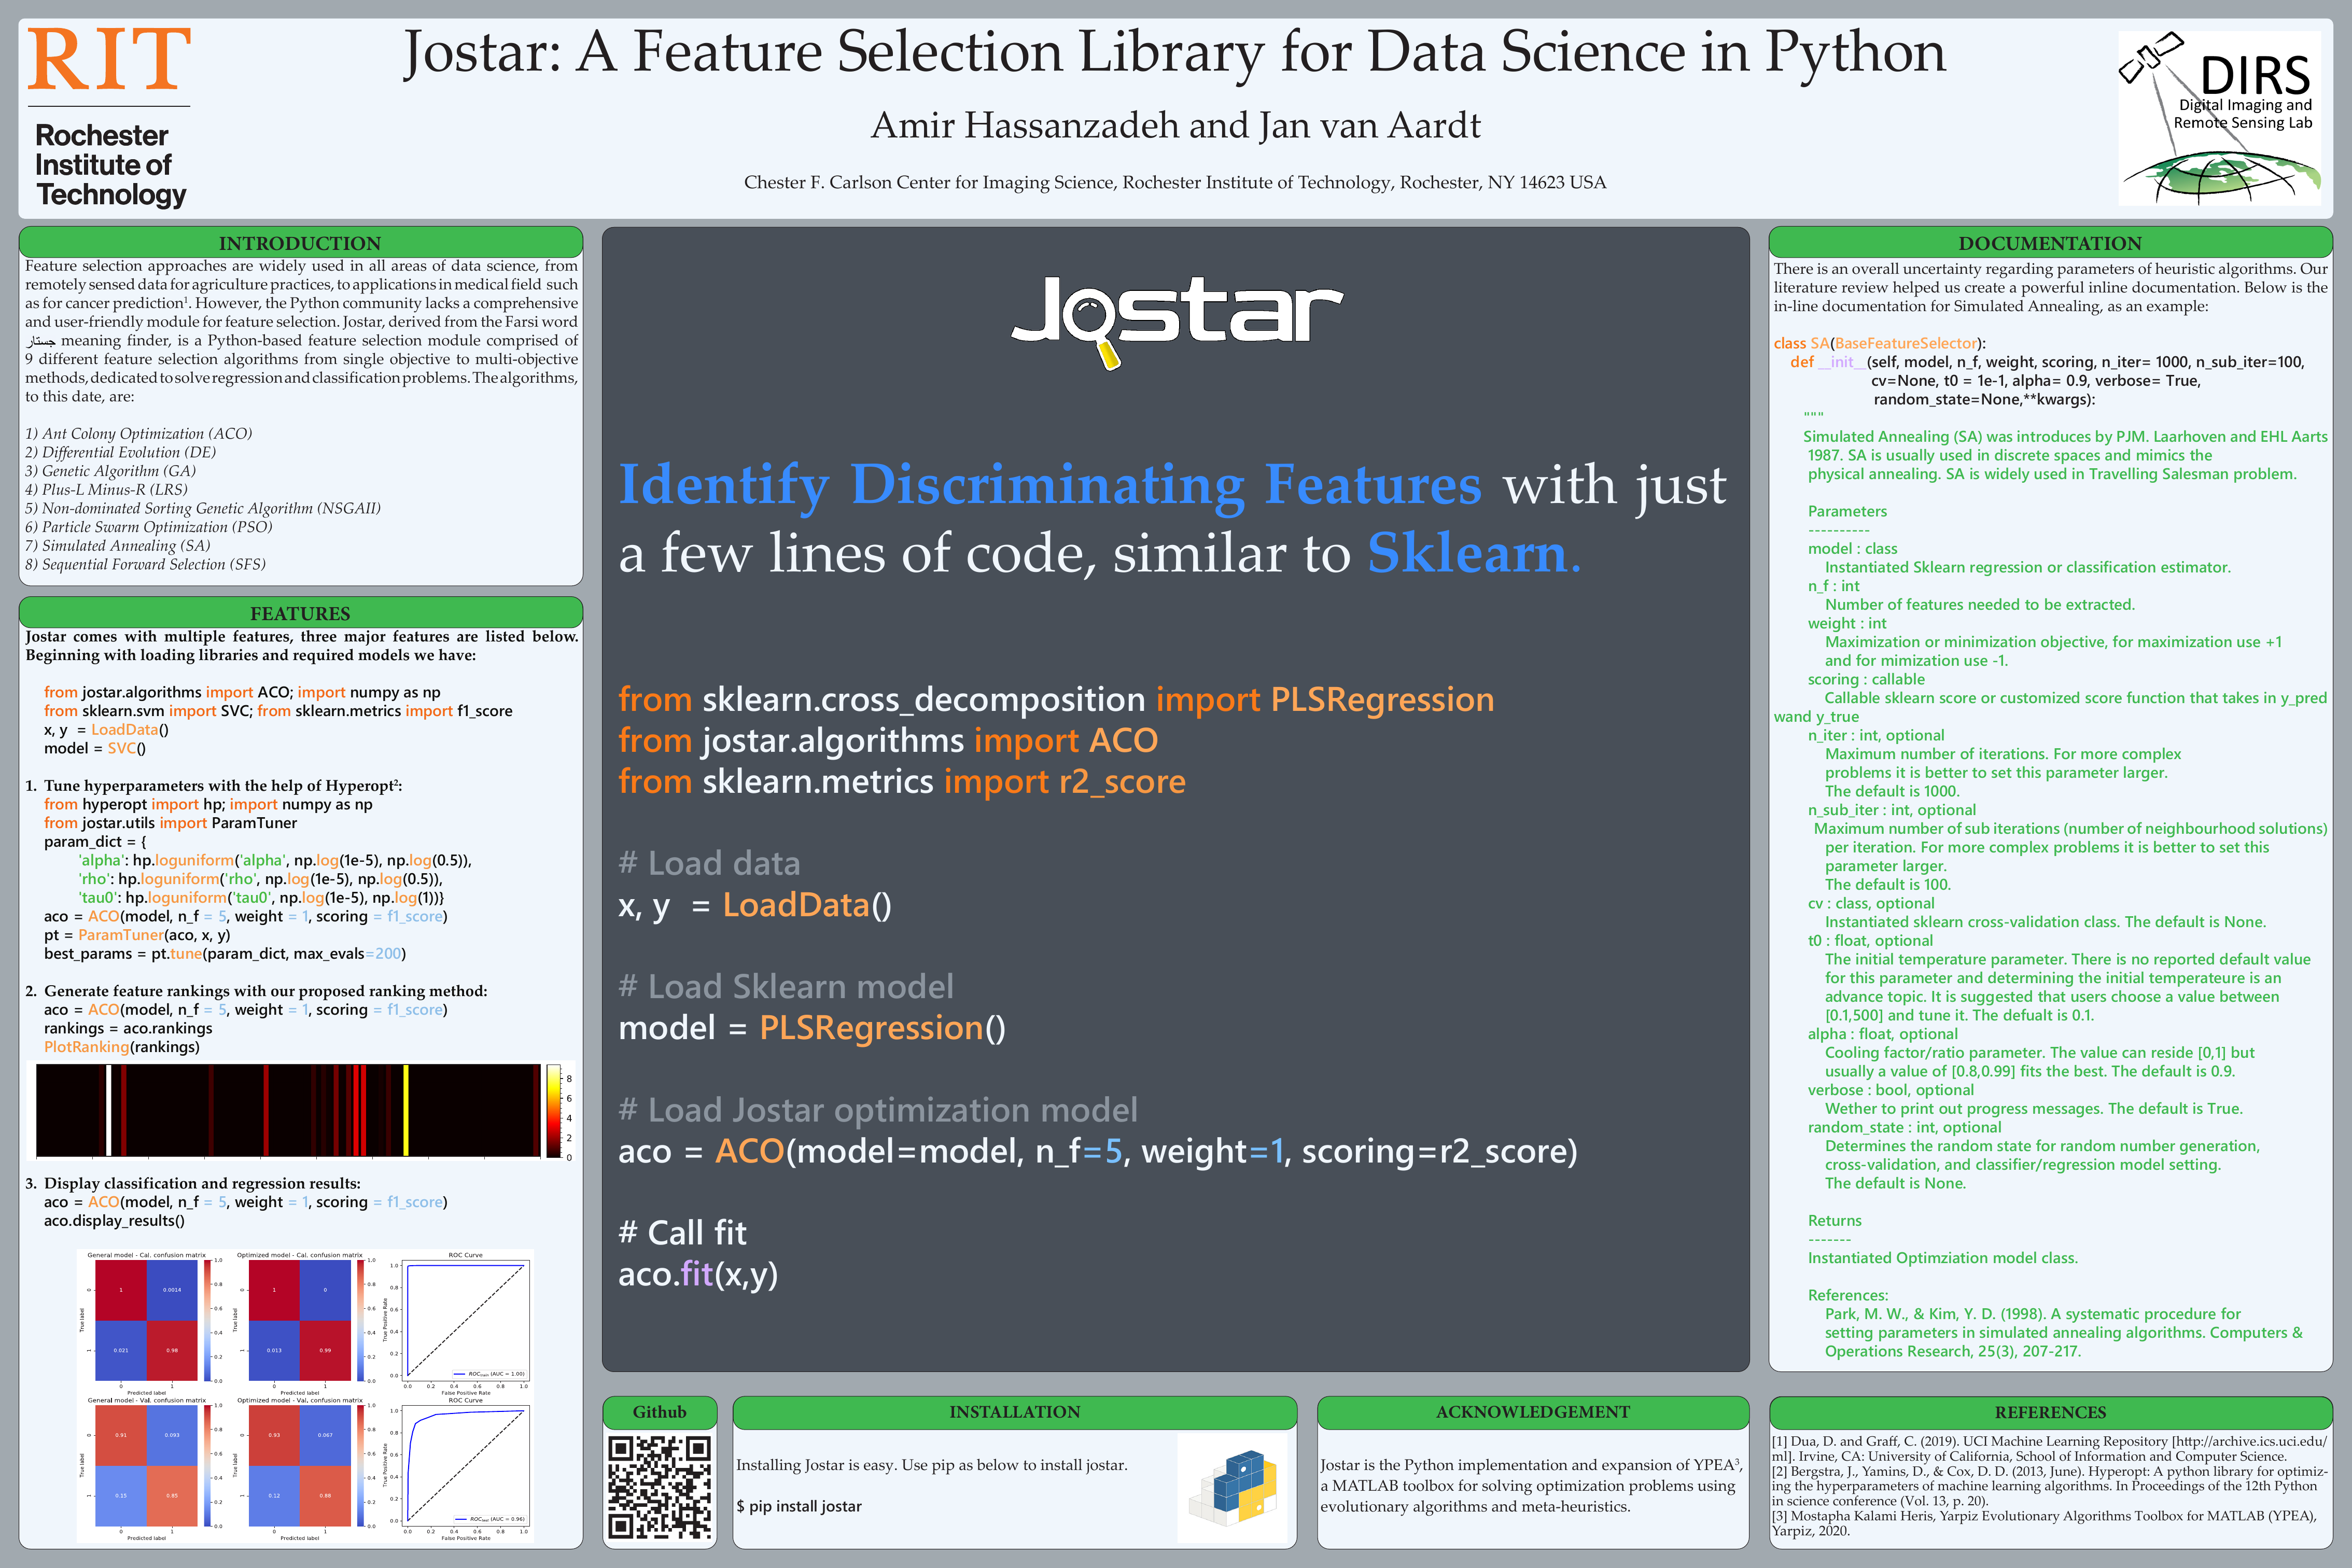Click '5) Non-dominated Sorting Genetic Algorithm (NSGAII)' item

pos(203,509)
